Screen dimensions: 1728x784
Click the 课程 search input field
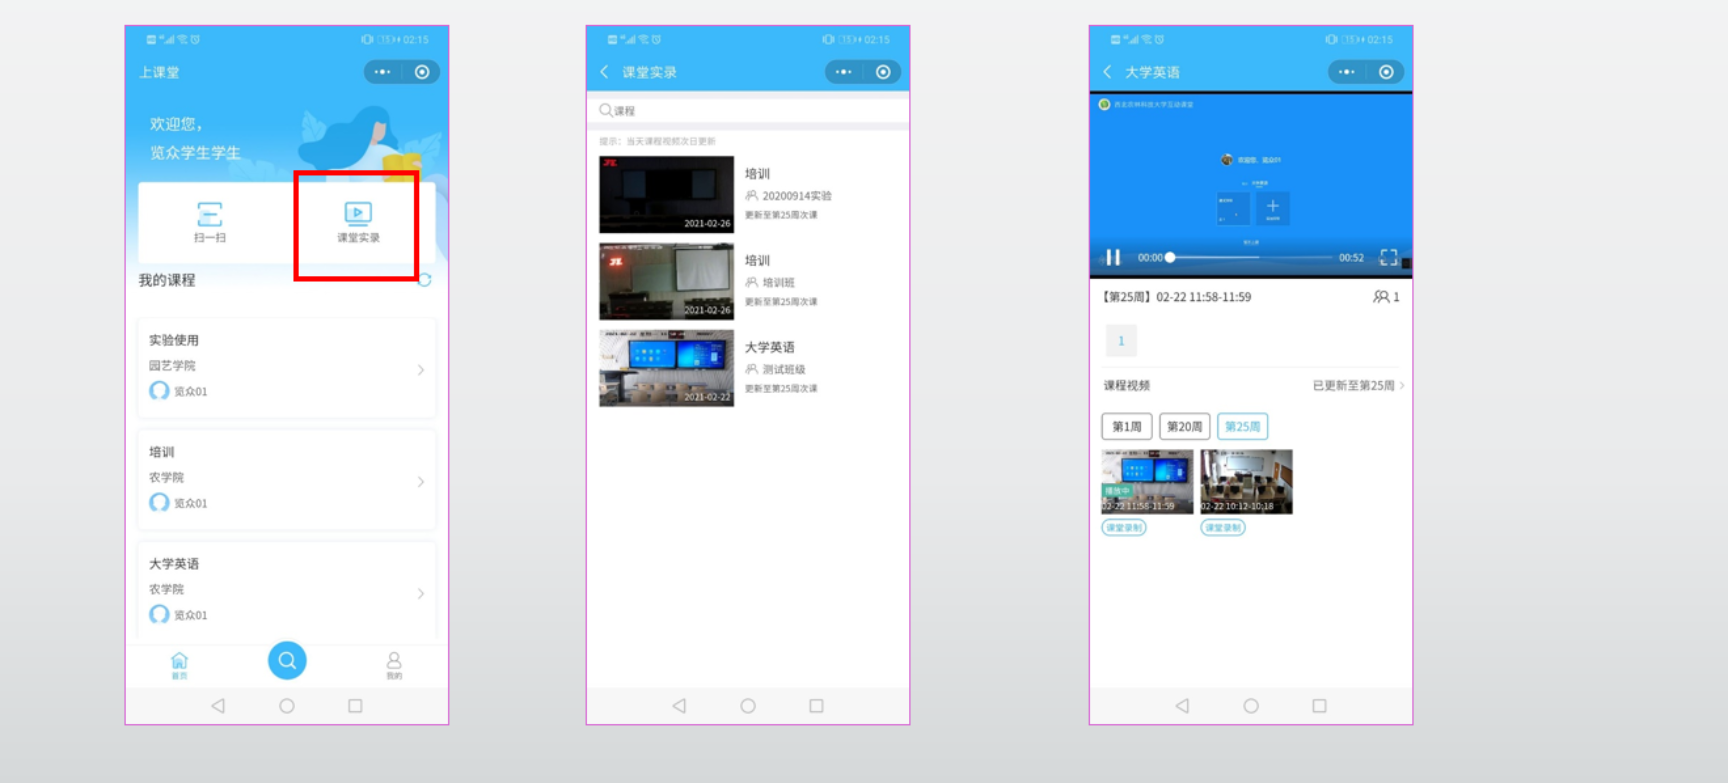[x=748, y=110]
